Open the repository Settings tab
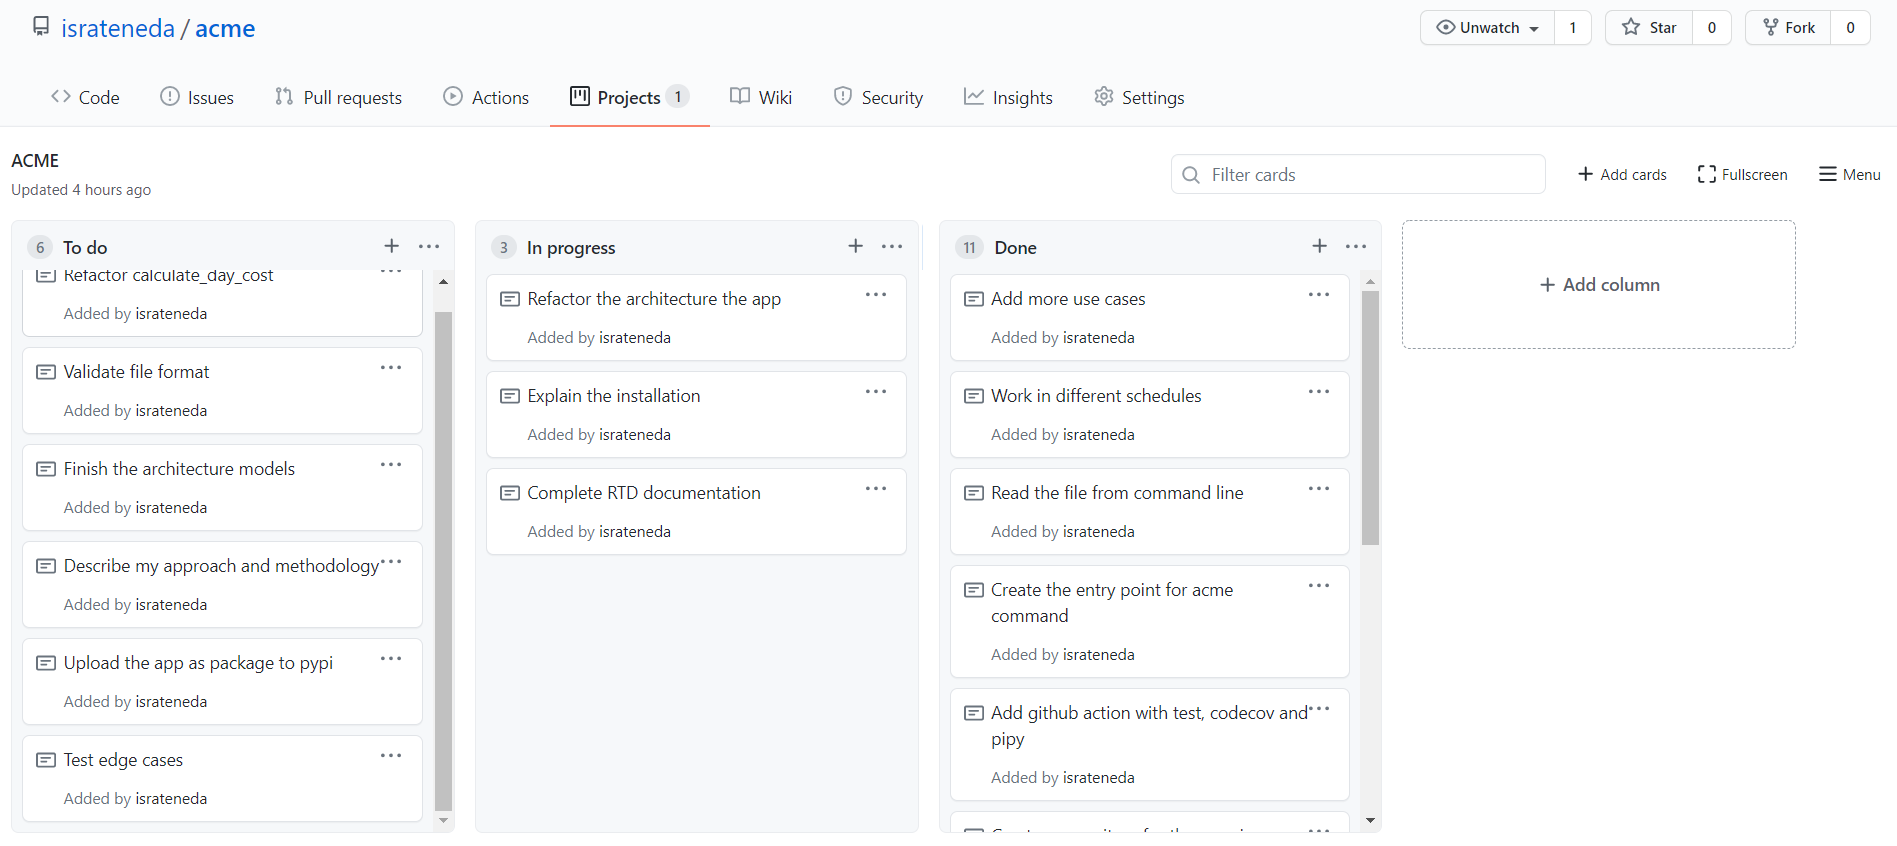 [1139, 97]
